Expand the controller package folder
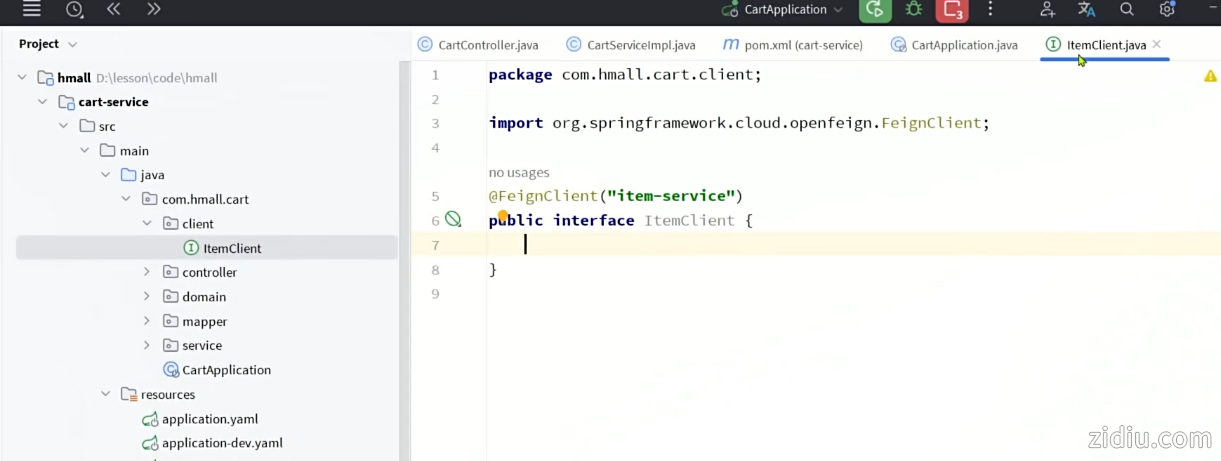Image resolution: width=1221 pixels, height=461 pixels. (147, 272)
